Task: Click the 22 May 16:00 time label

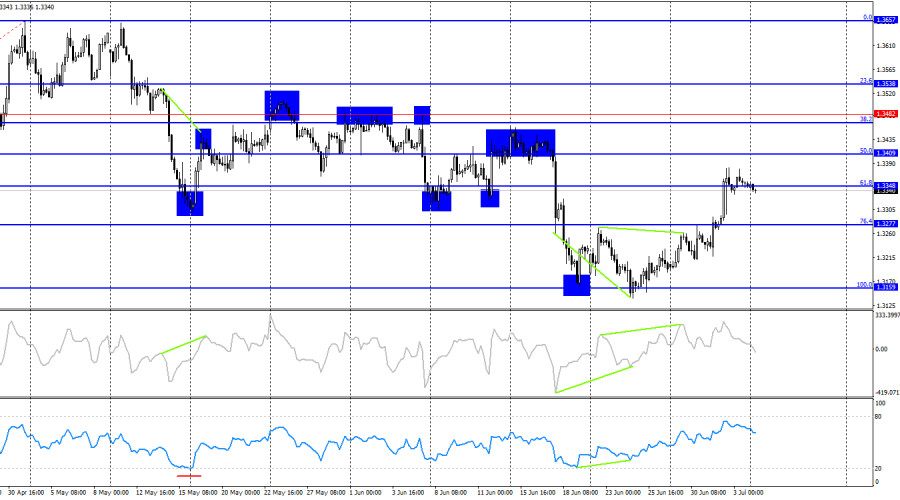Action: click(x=284, y=493)
